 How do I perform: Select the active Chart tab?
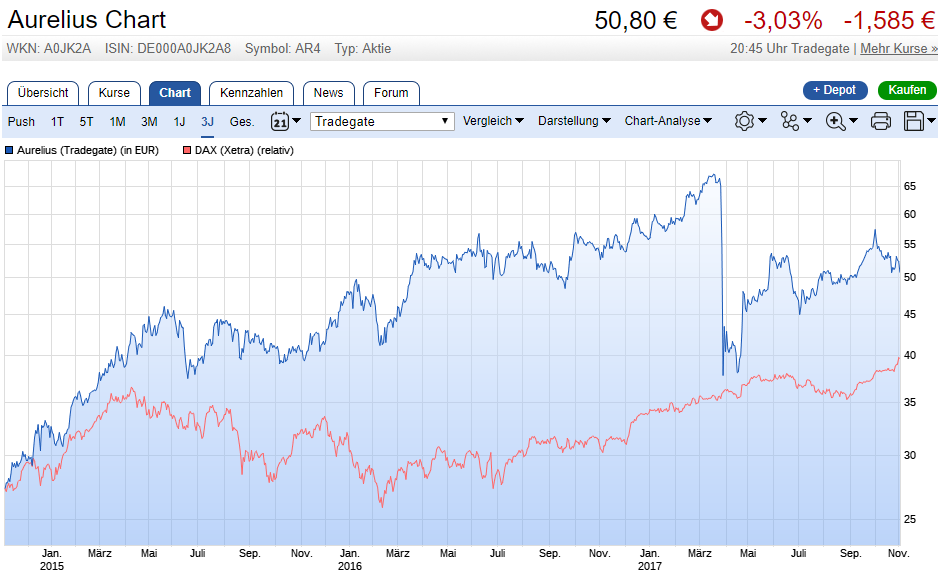point(175,93)
